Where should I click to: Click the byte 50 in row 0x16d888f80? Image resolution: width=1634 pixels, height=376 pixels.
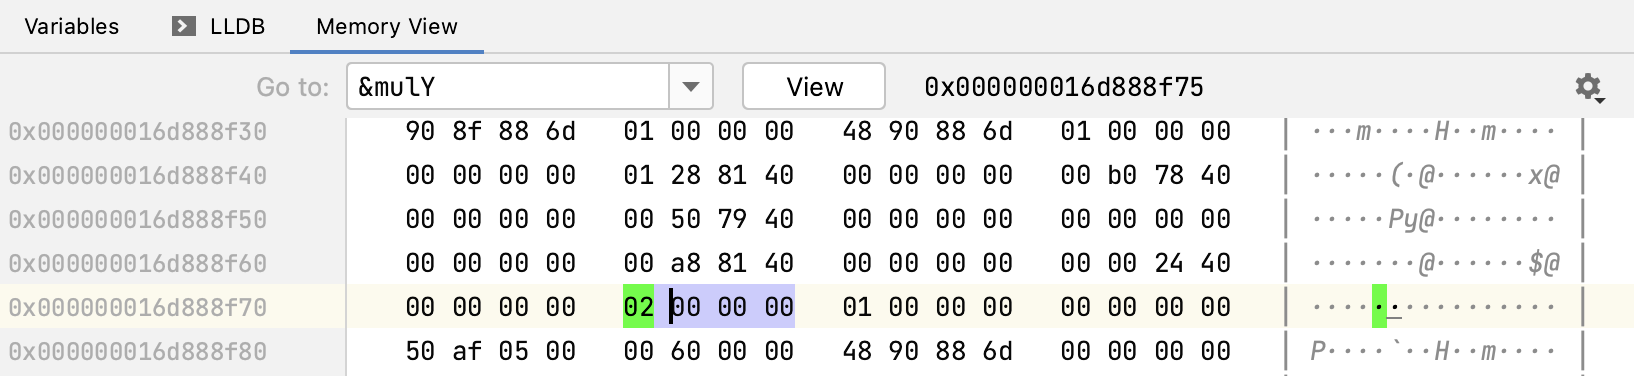point(420,351)
